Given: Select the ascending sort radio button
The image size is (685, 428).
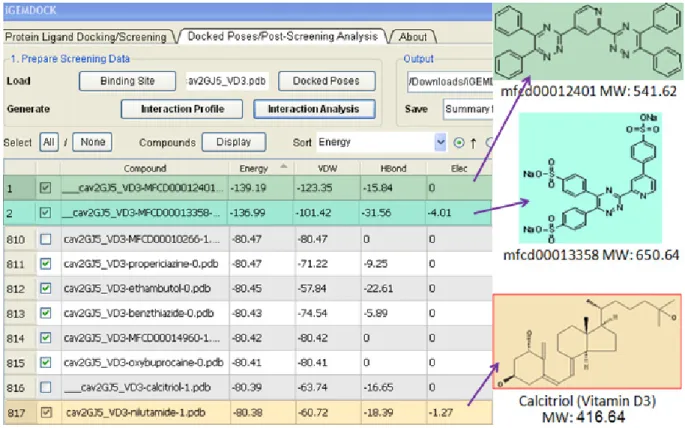Looking at the screenshot, I should 459,142.
